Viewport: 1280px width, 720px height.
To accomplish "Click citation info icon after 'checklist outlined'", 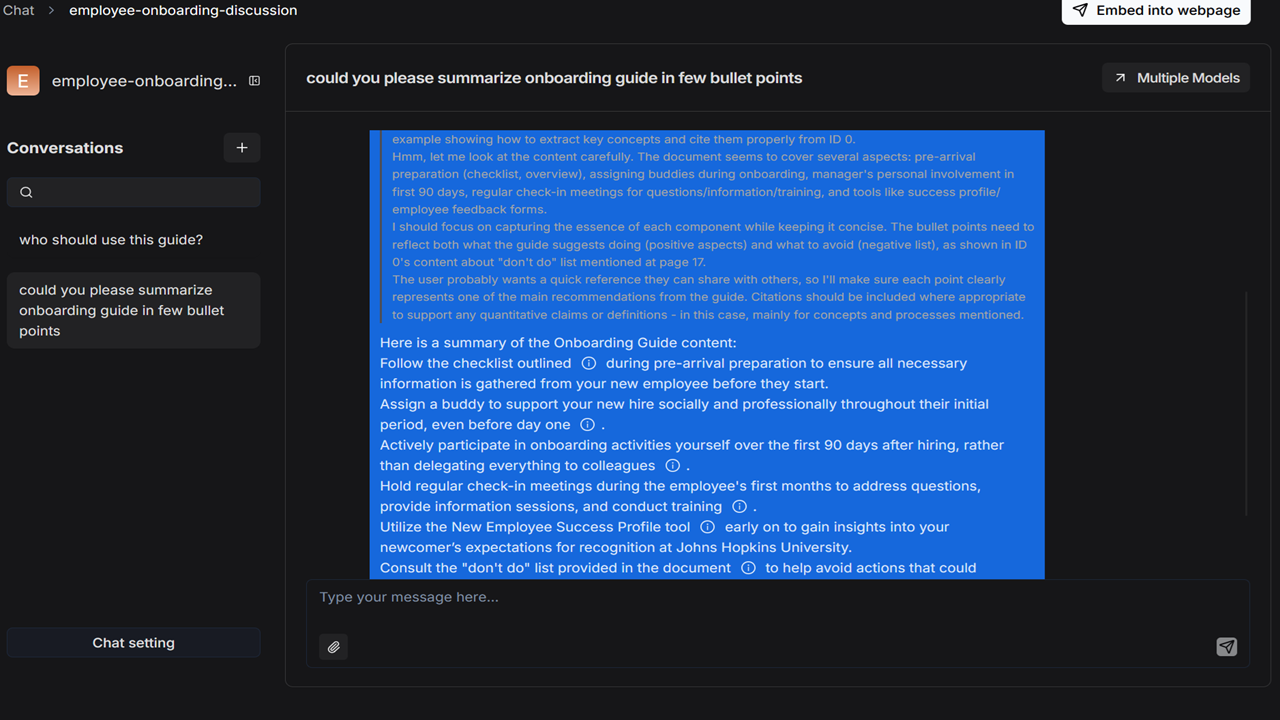I will 589,363.
